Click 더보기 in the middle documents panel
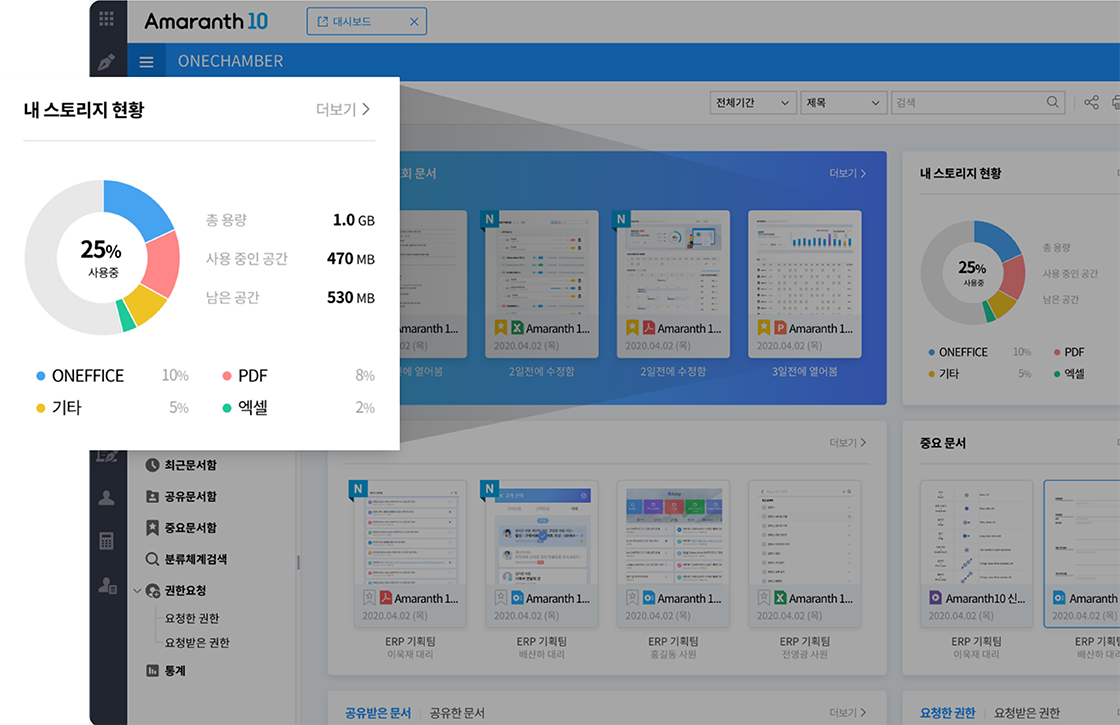Screen dimensions: 1120x725 847,443
